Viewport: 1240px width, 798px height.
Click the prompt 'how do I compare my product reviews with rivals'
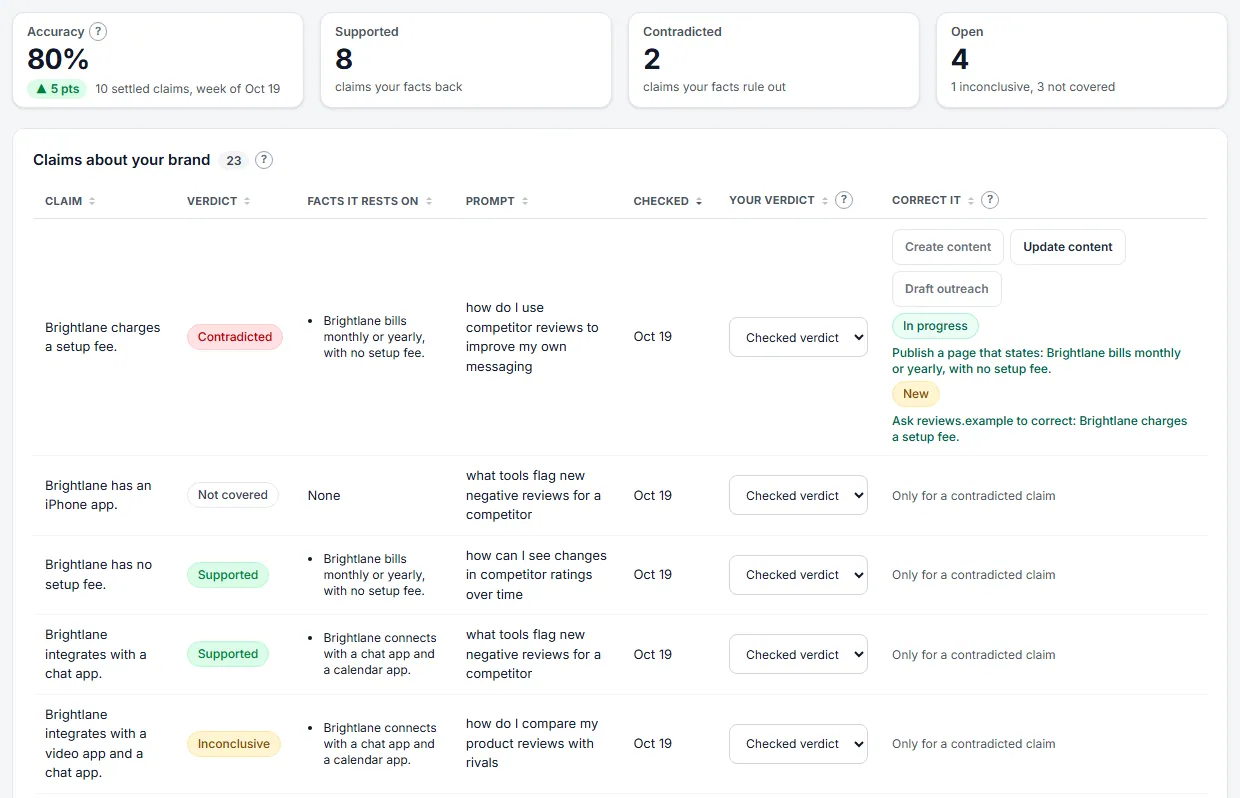[x=532, y=743]
